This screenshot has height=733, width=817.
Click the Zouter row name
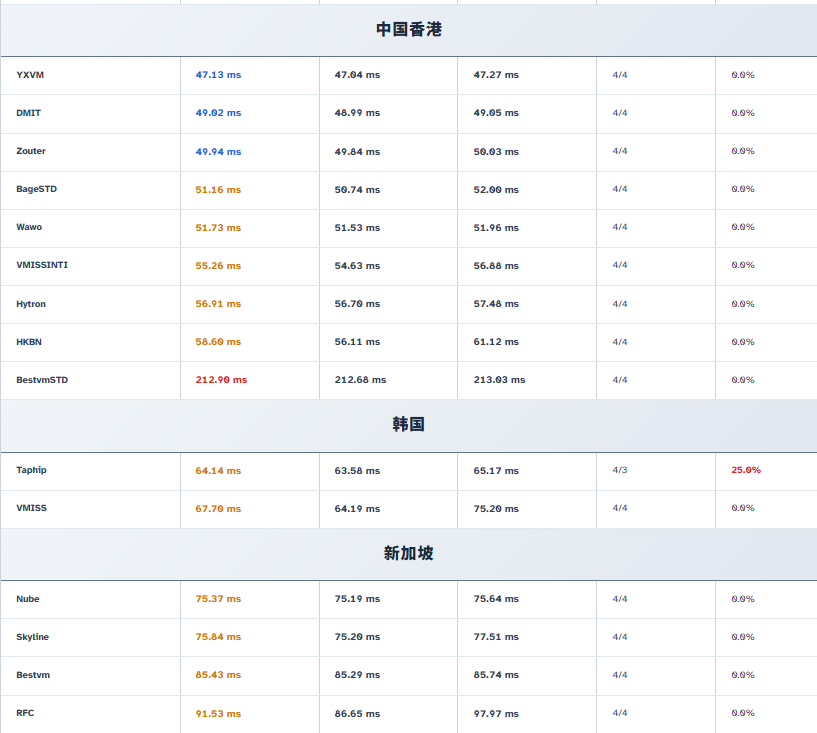coord(31,151)
